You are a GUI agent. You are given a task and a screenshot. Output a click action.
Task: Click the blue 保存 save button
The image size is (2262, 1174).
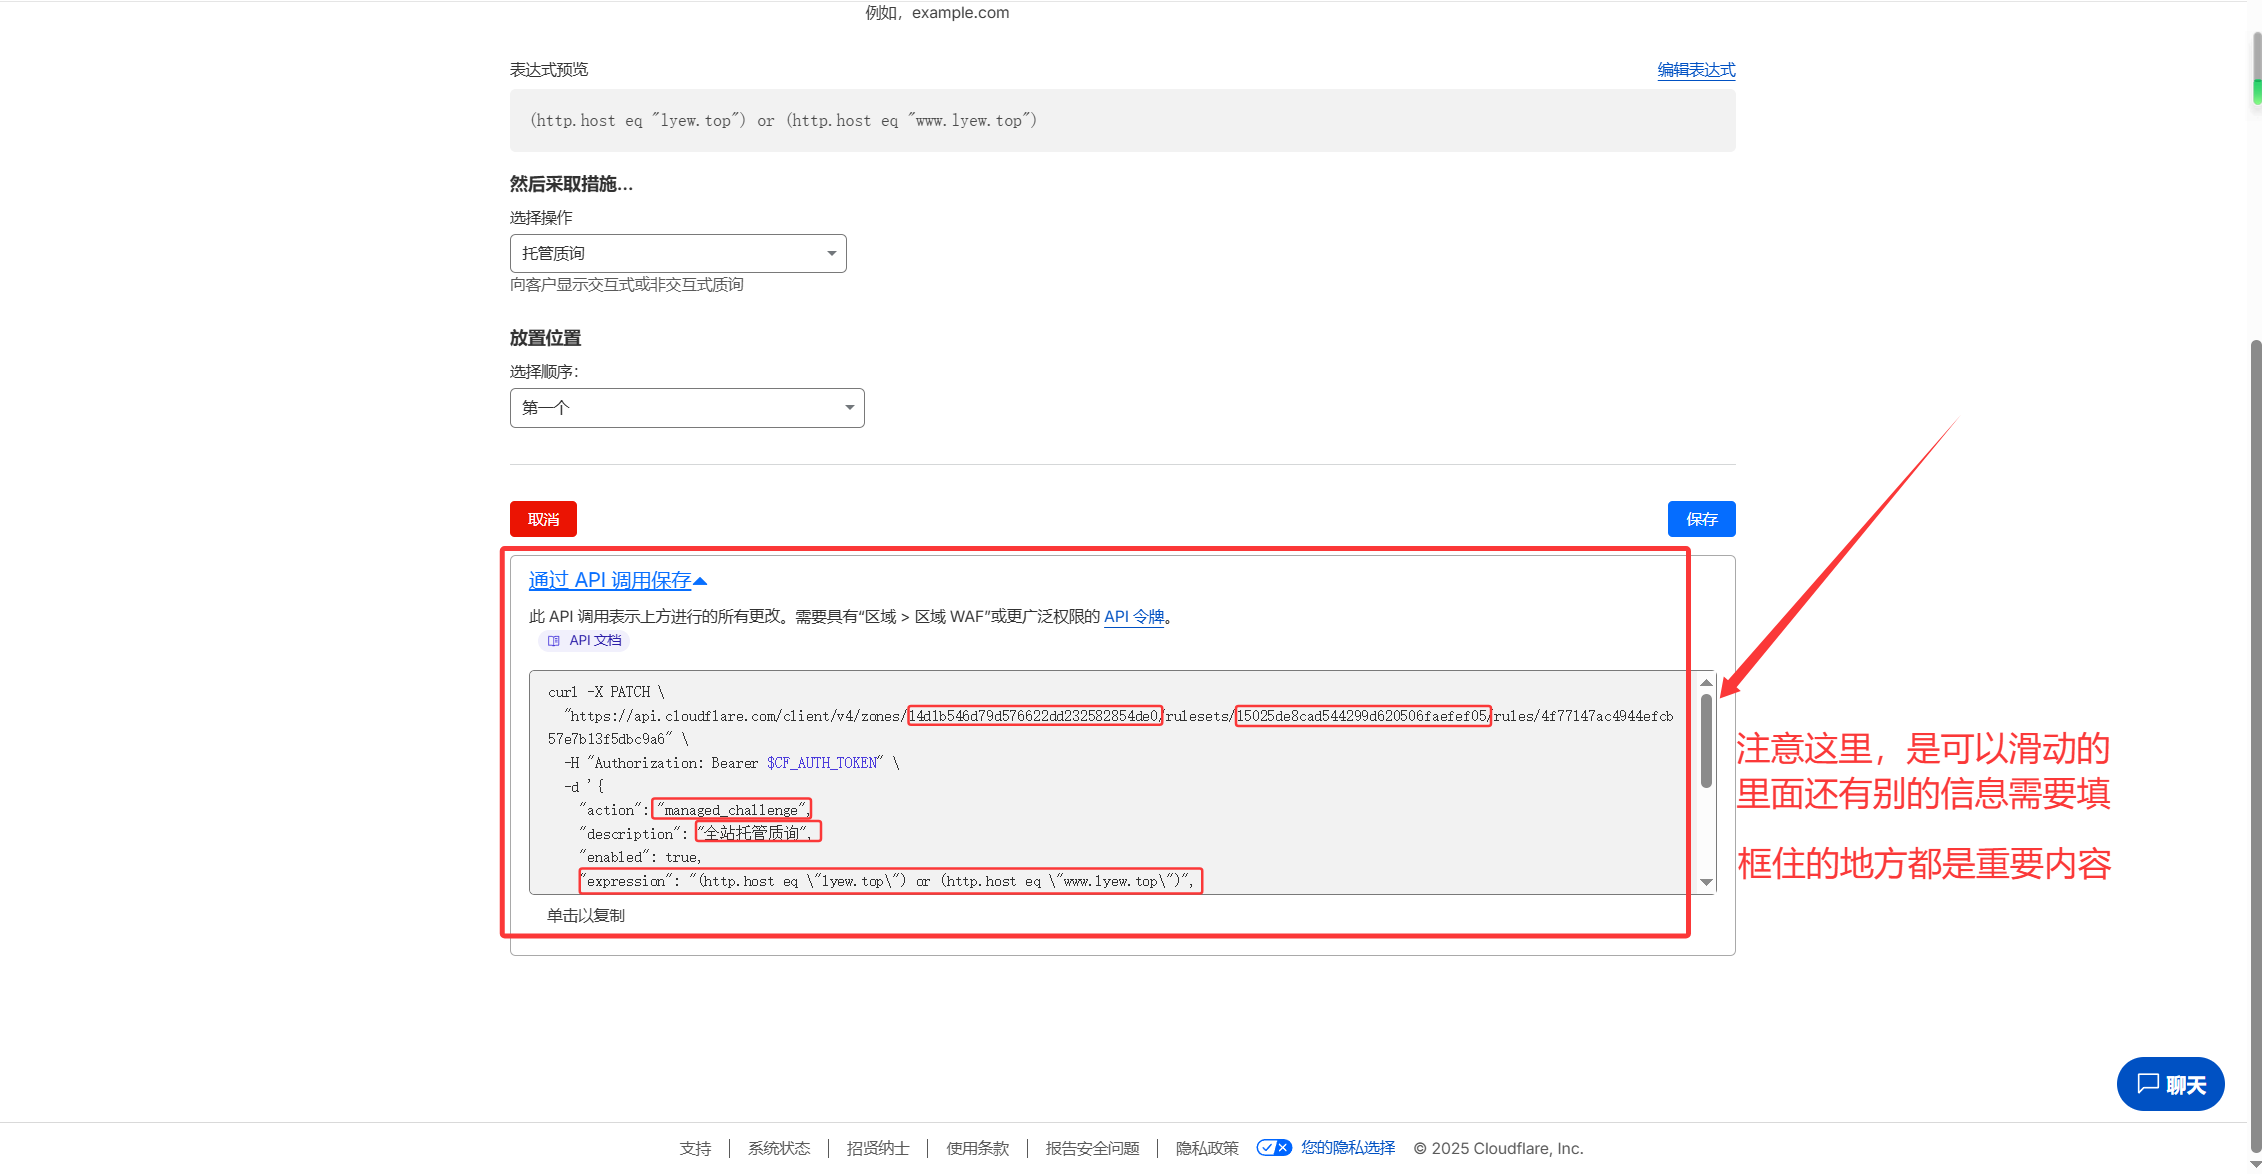click(x=1701, y=519)
